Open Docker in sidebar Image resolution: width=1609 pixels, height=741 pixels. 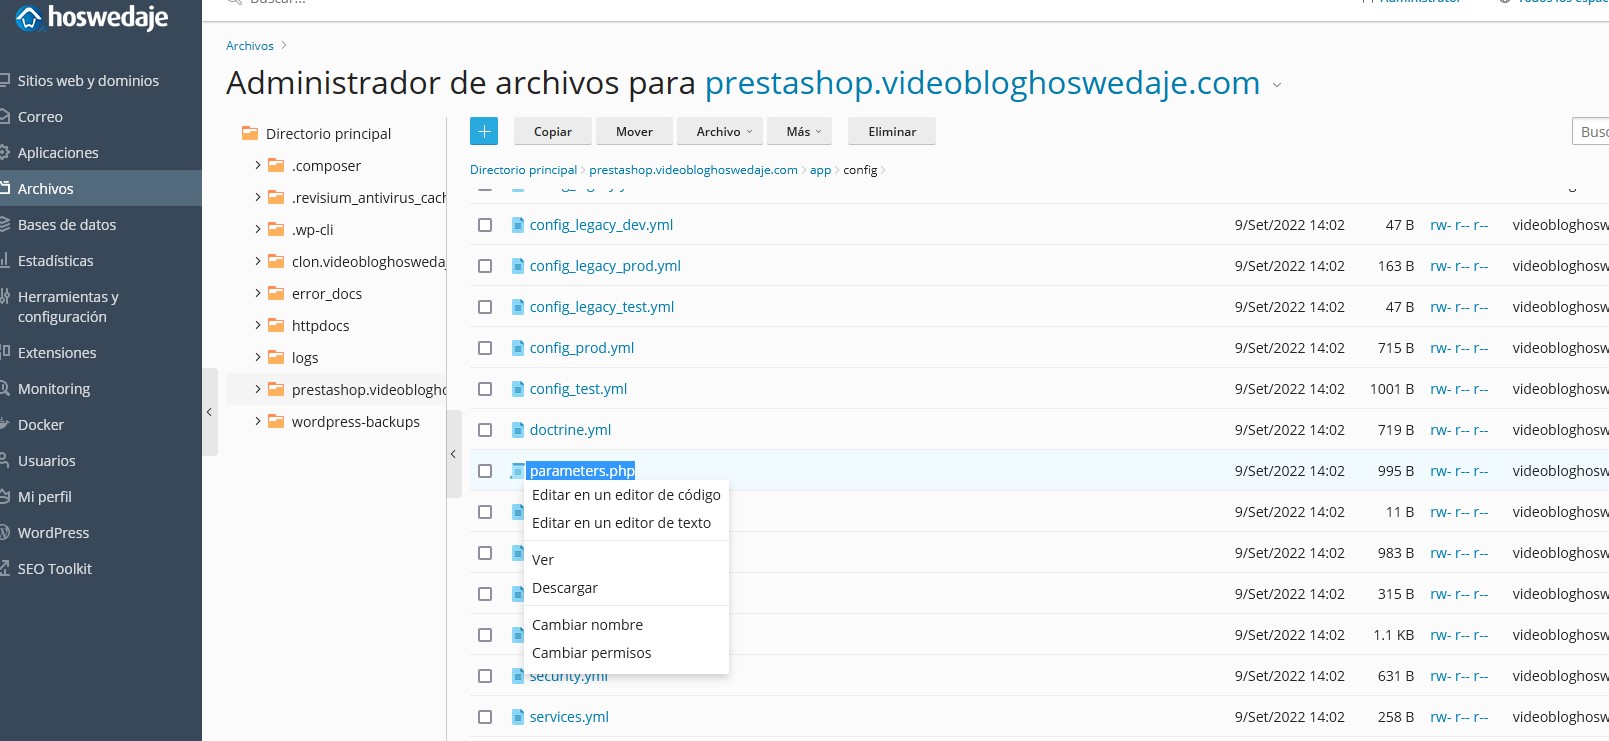(x=41, y=425)
